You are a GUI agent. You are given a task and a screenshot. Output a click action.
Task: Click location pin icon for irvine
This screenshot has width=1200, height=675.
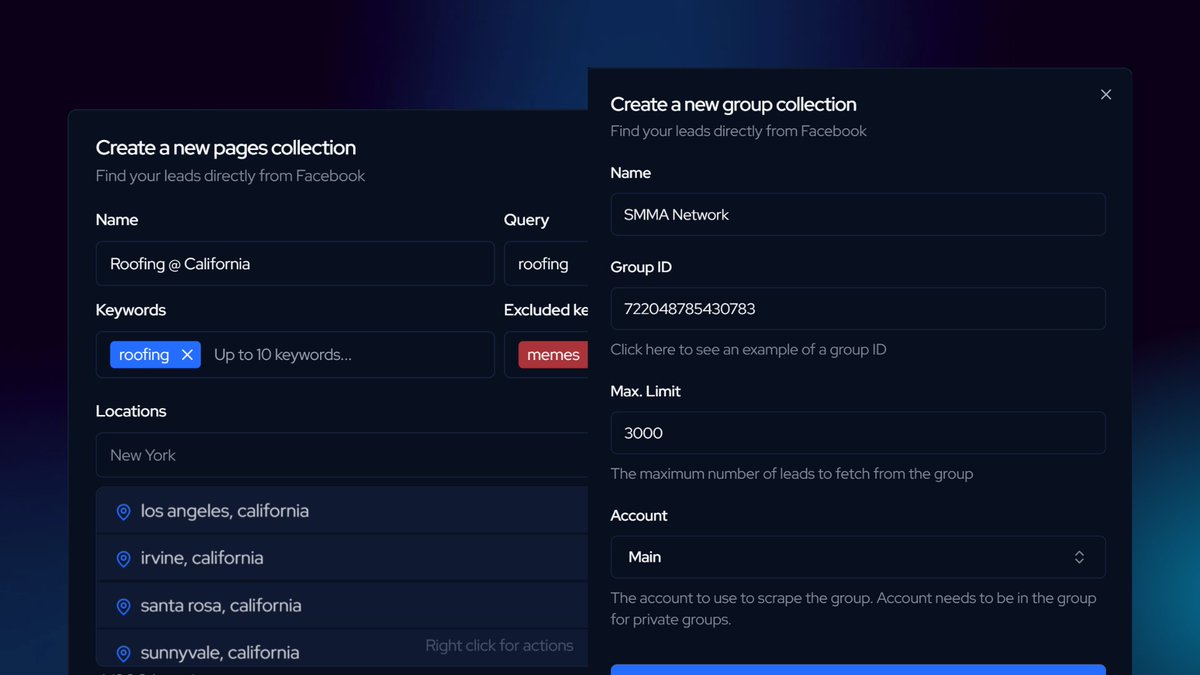click(x=124, y=559)
